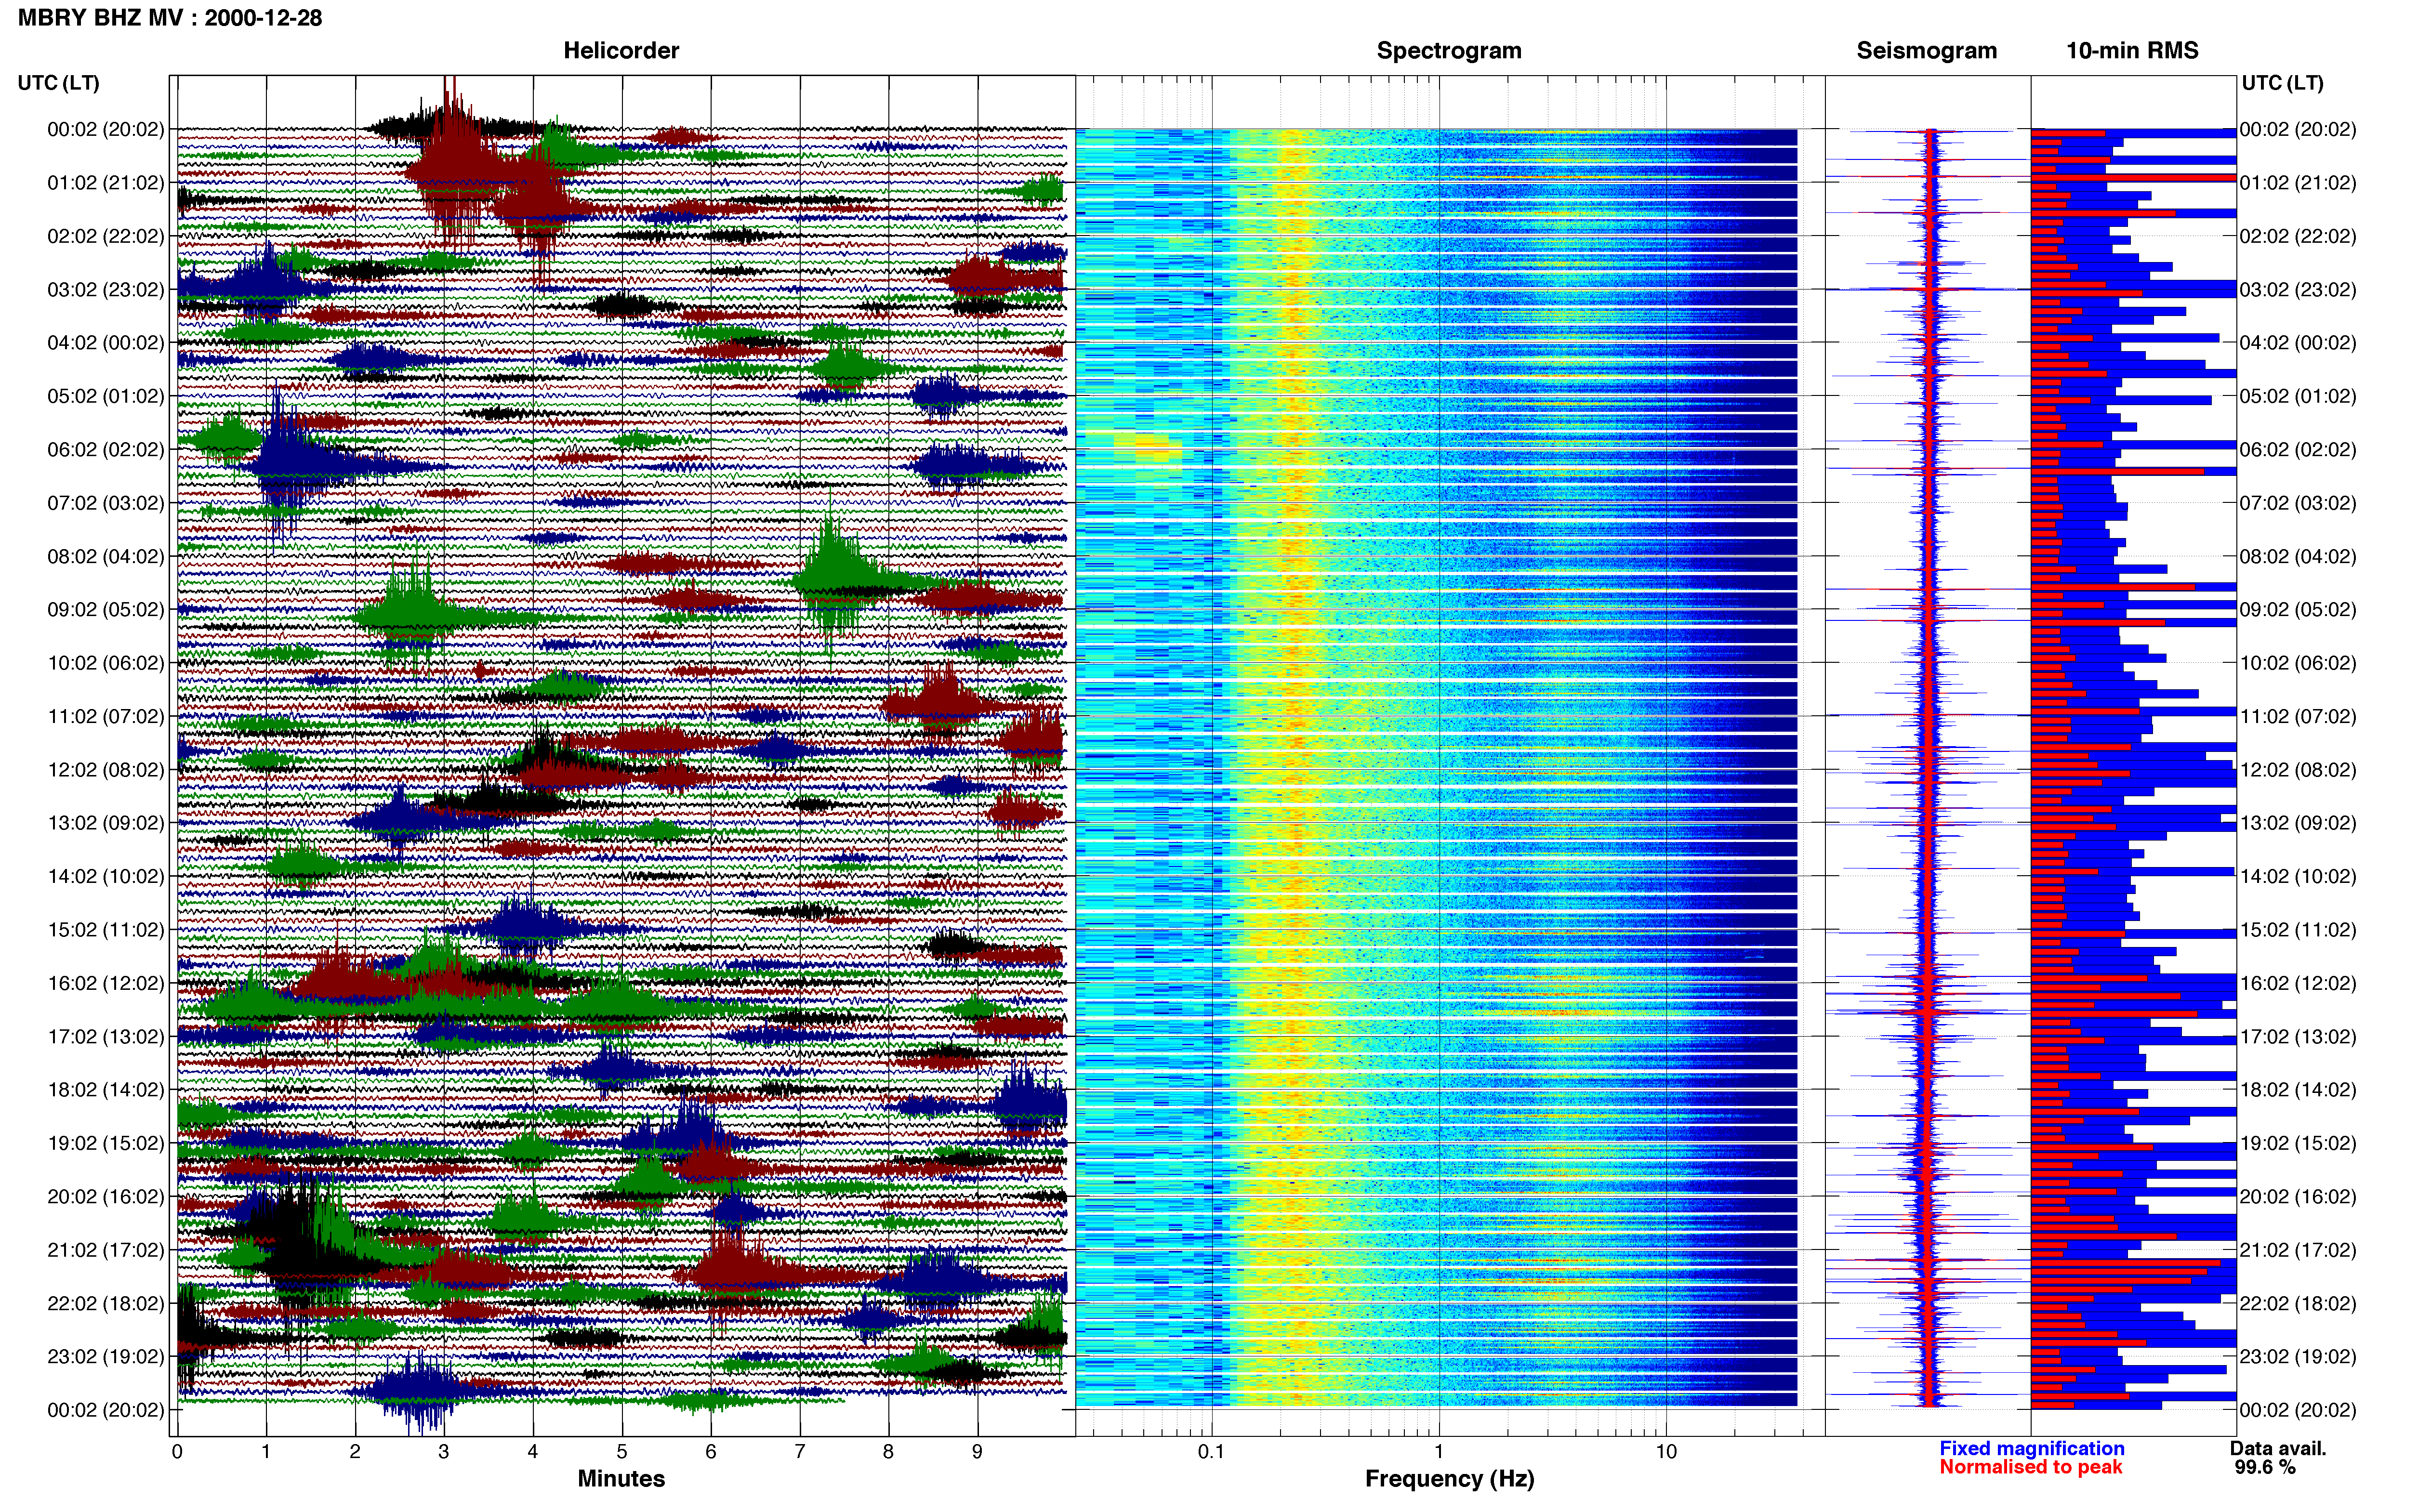Click RMS-side time label '20:02 (16:02)'
Viewport: 2418px width, 1512px height.
pyautogui.click(x=2298, y=1197)
